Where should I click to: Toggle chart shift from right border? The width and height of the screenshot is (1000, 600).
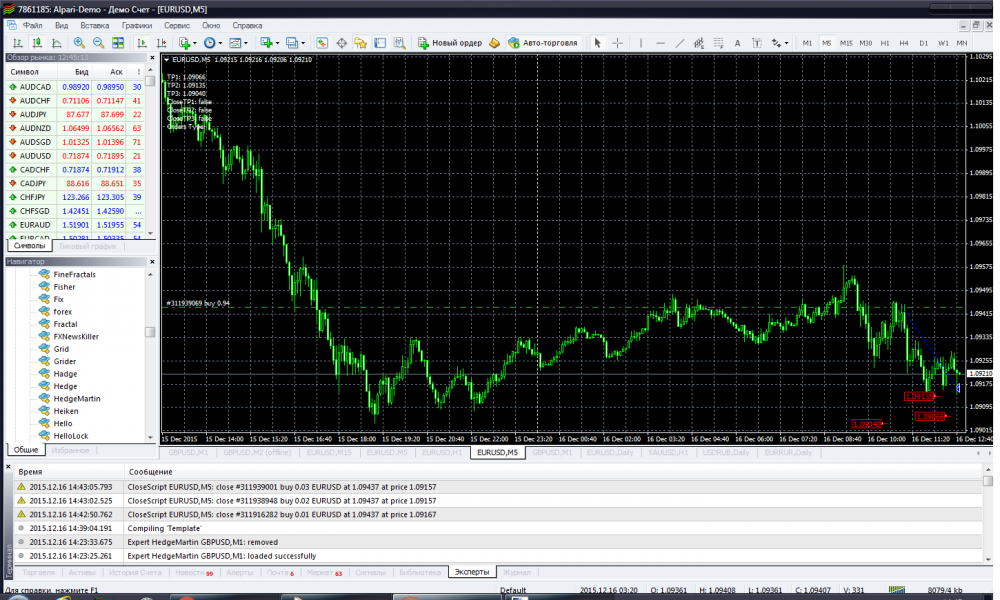[x=161, y=43]
